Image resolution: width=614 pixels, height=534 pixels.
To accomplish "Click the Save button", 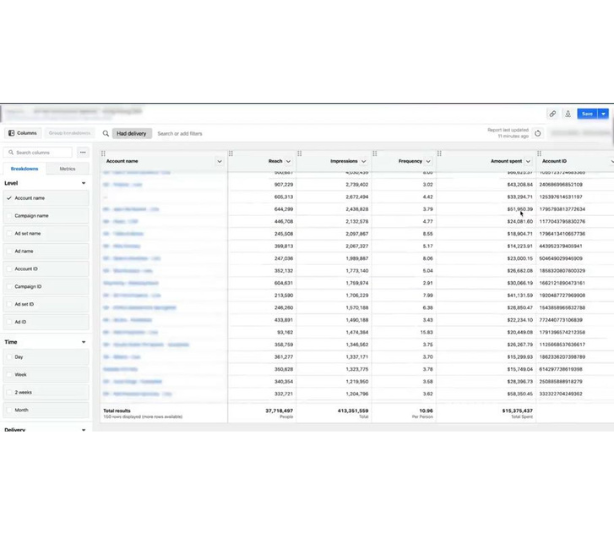I will (x=586, y=114).
